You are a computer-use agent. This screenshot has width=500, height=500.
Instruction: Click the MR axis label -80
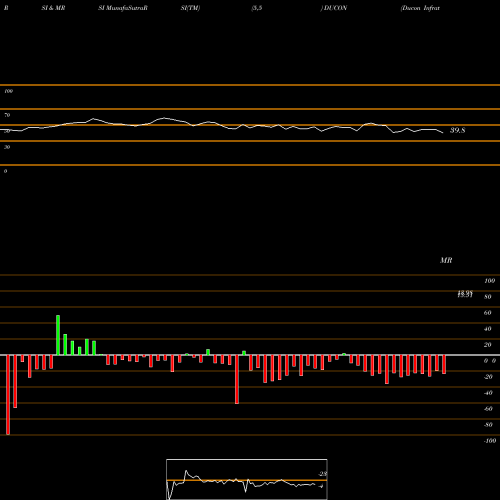488,425
